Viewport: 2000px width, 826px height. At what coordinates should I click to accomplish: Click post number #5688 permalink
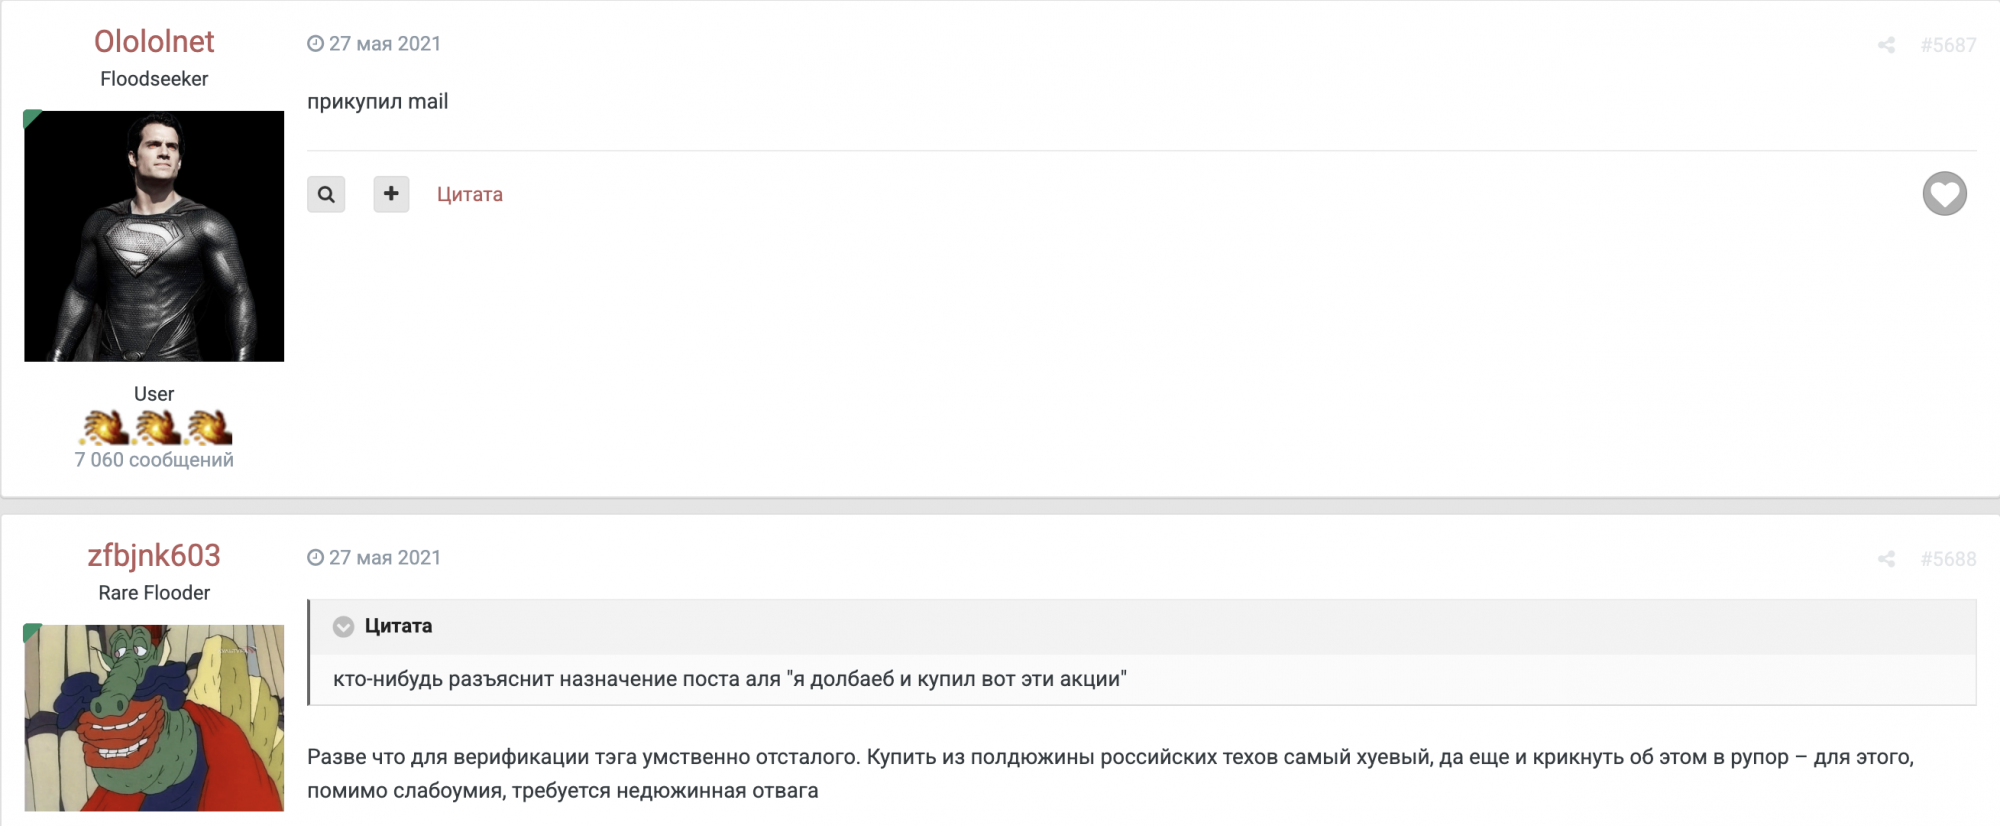1948,558
